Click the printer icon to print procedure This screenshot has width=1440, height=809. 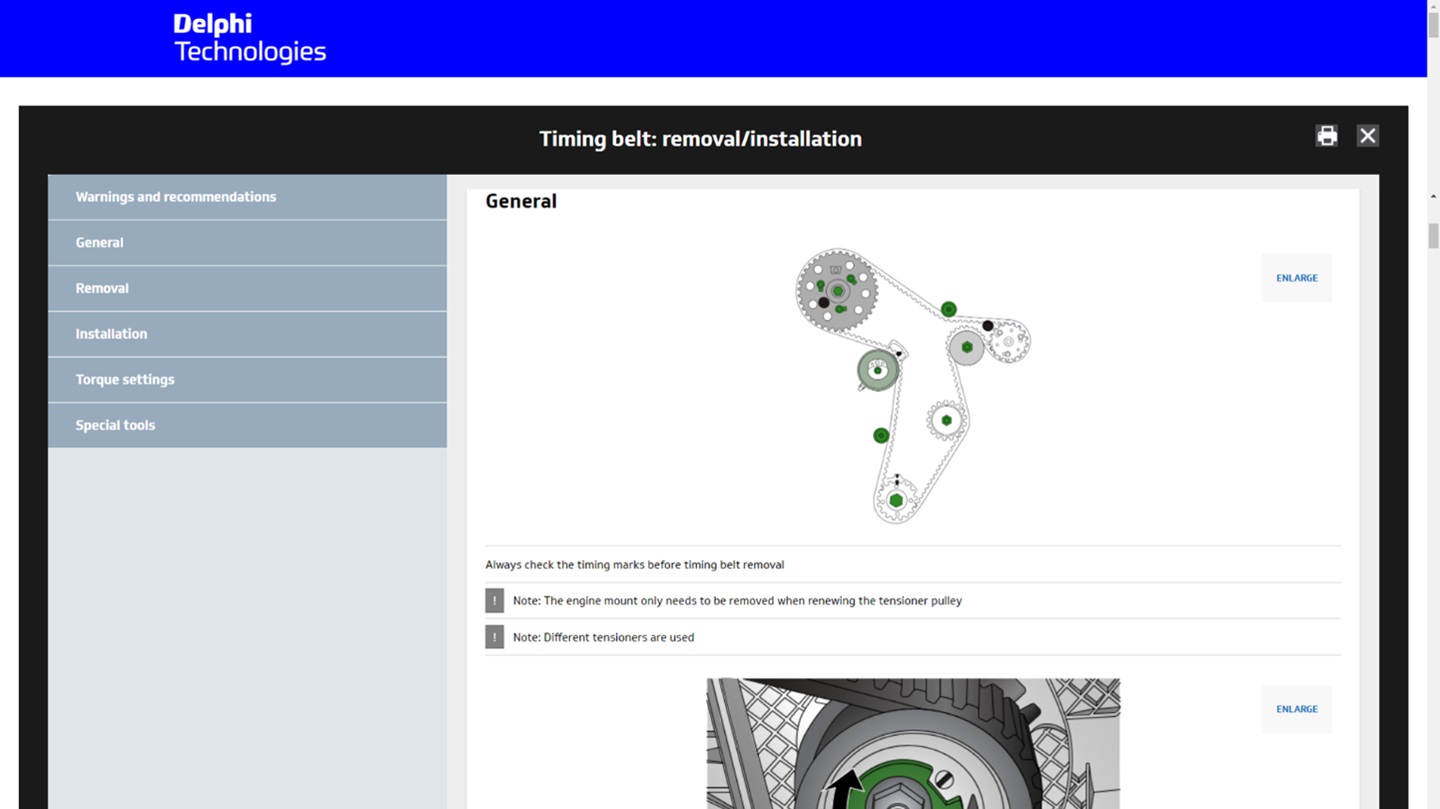(1326, 136)
